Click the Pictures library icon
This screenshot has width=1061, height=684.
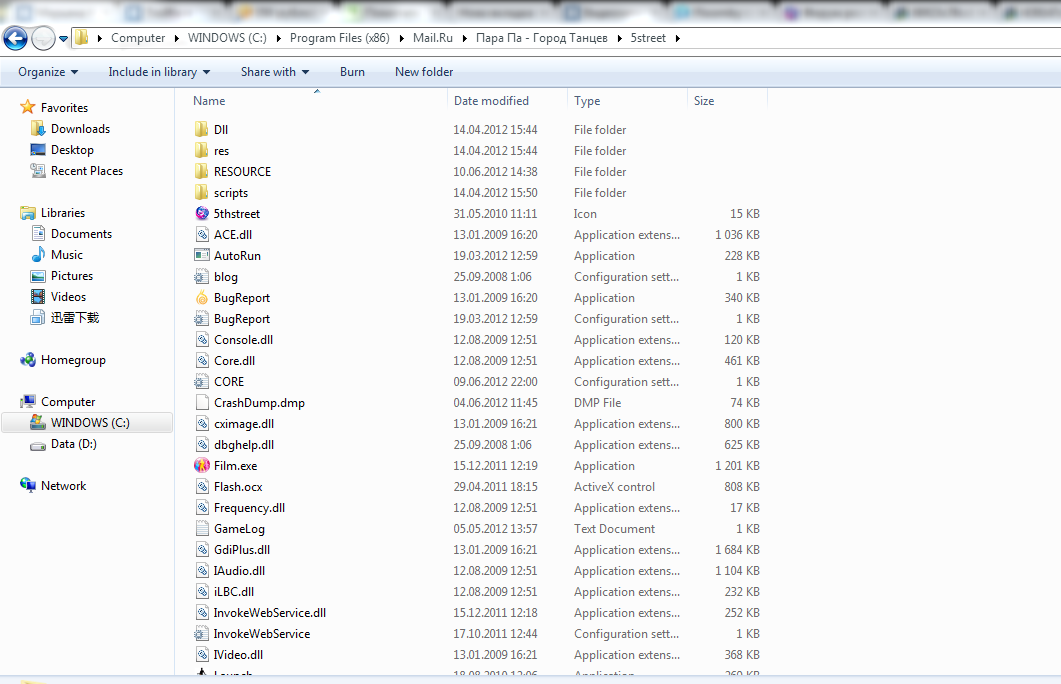point(38,275)
